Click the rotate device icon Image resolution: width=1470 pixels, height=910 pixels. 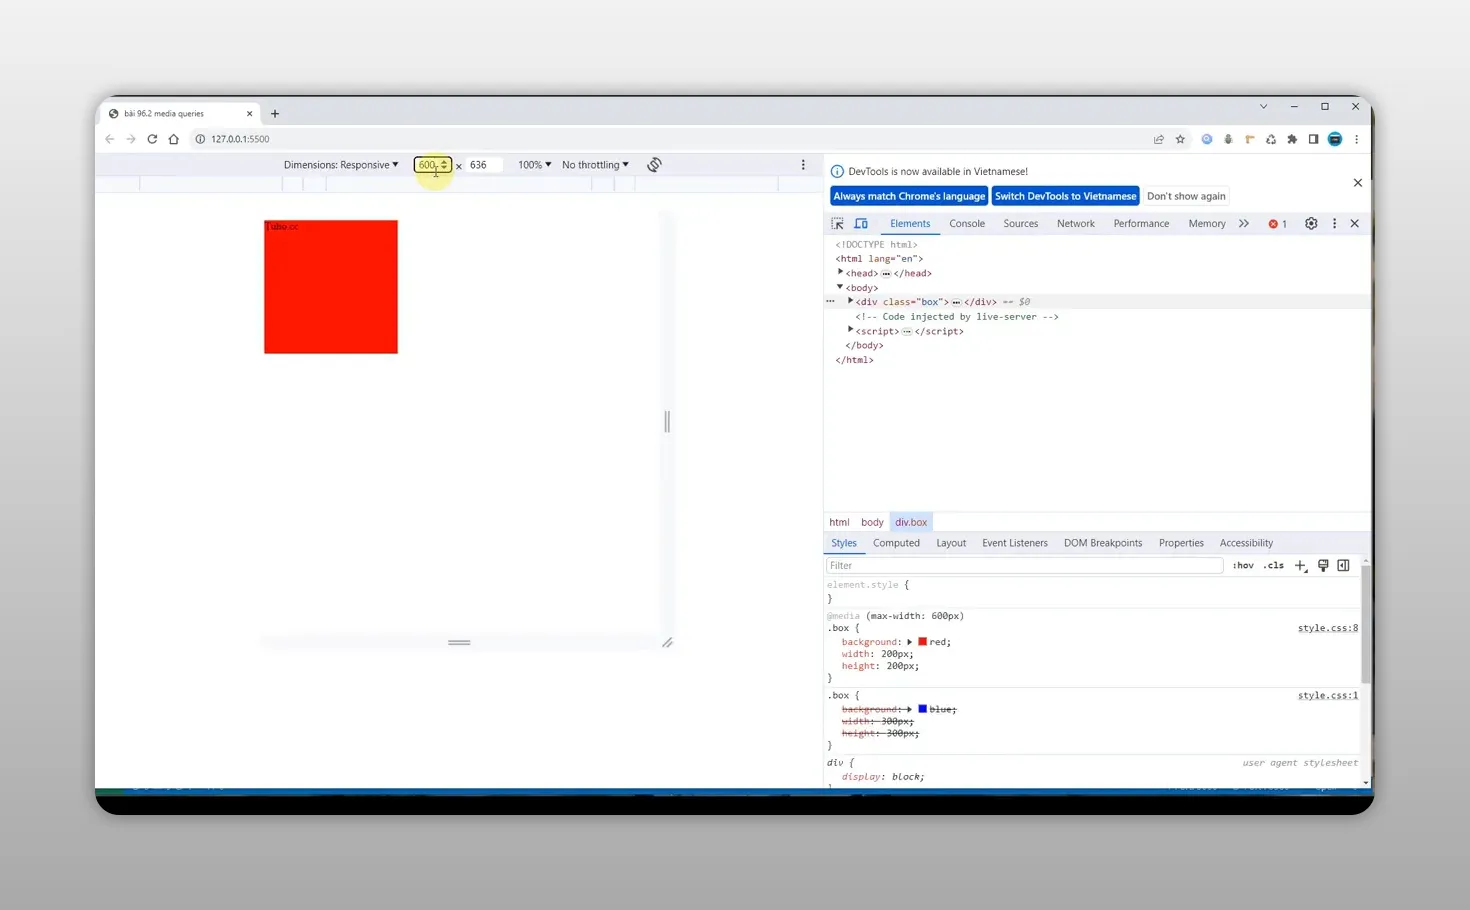(654, 165)
